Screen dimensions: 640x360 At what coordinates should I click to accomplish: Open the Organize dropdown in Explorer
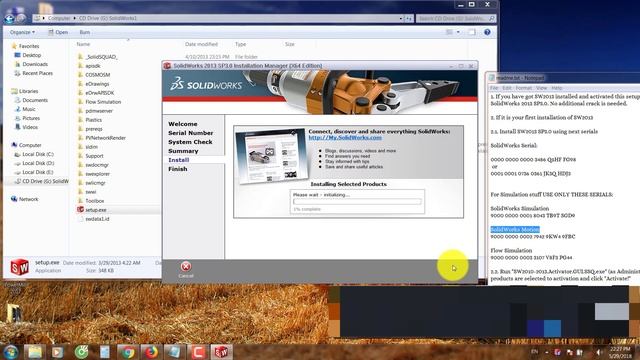click(22, 32)
